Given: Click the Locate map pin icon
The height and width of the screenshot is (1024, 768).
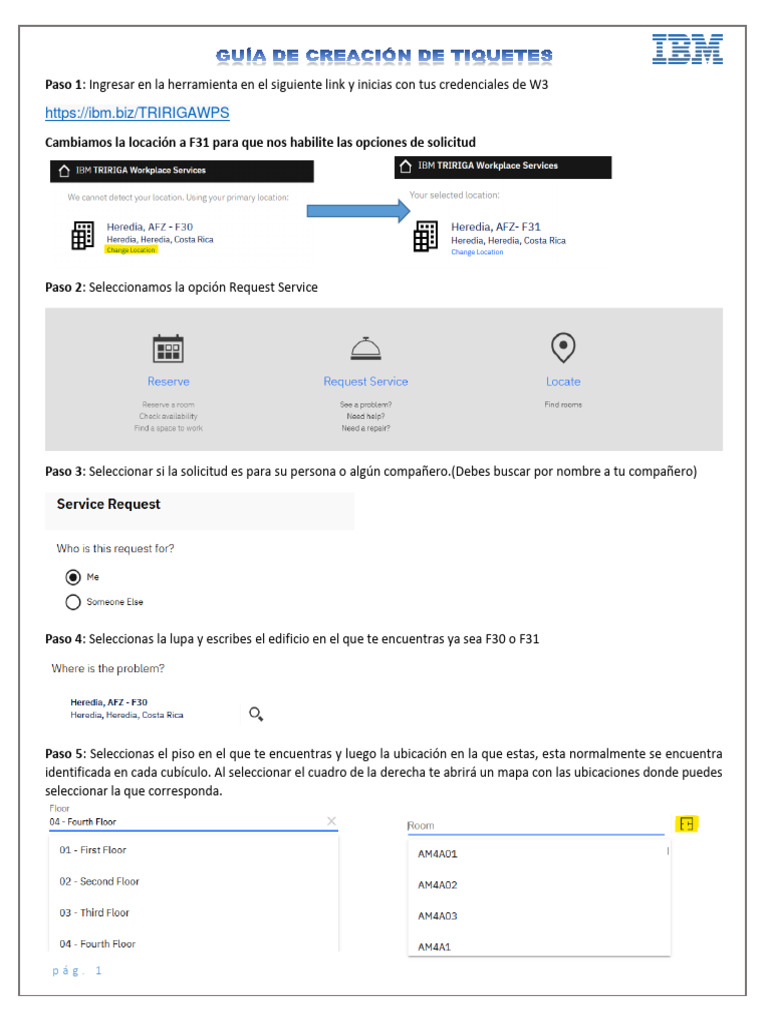Looking at the screenshot, I should (563, 347).
